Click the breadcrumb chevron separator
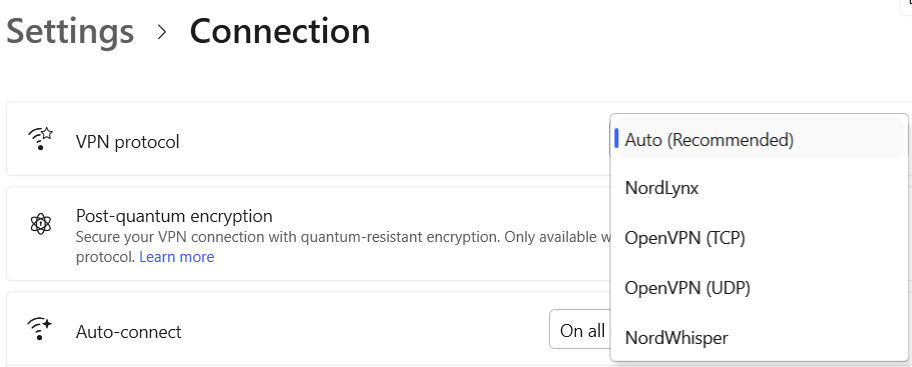Screen dimensions: 912x367 [162, 33]
